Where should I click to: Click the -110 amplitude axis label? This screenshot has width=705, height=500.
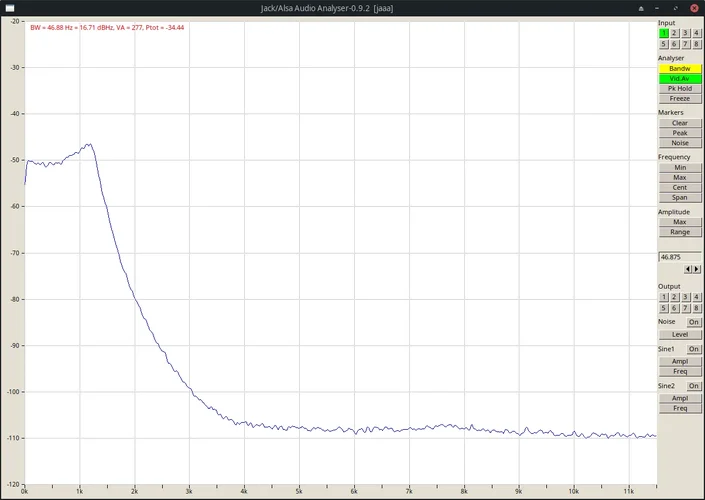click(13, 438)
